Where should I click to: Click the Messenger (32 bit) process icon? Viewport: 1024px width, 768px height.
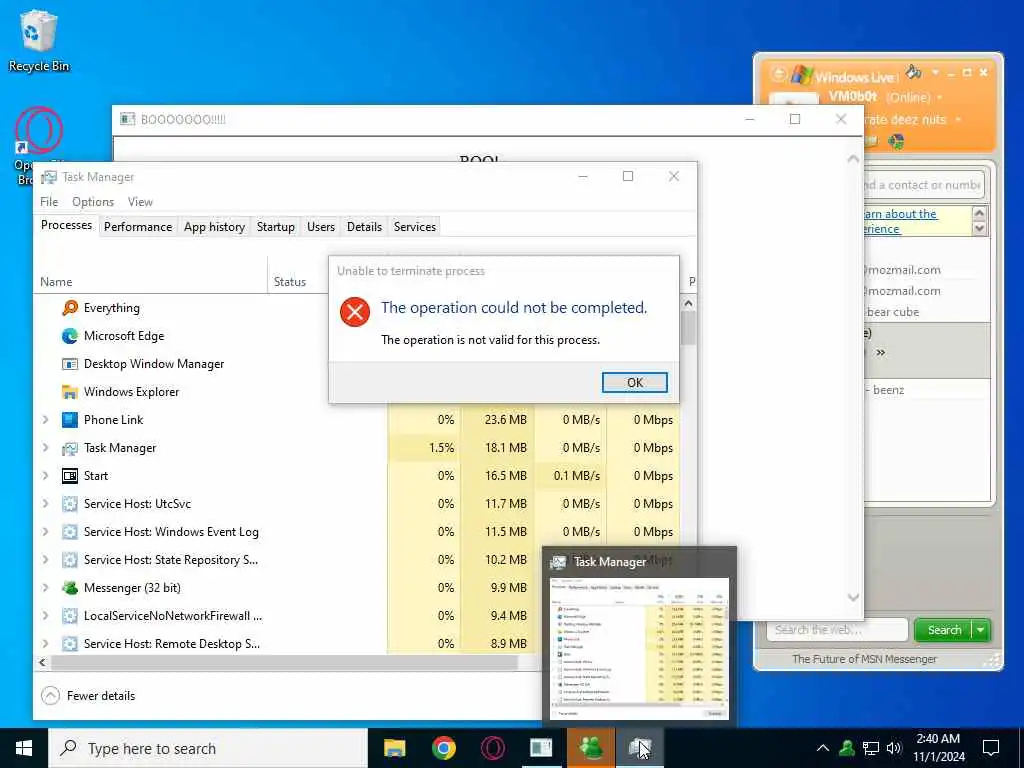click(70, 588)
